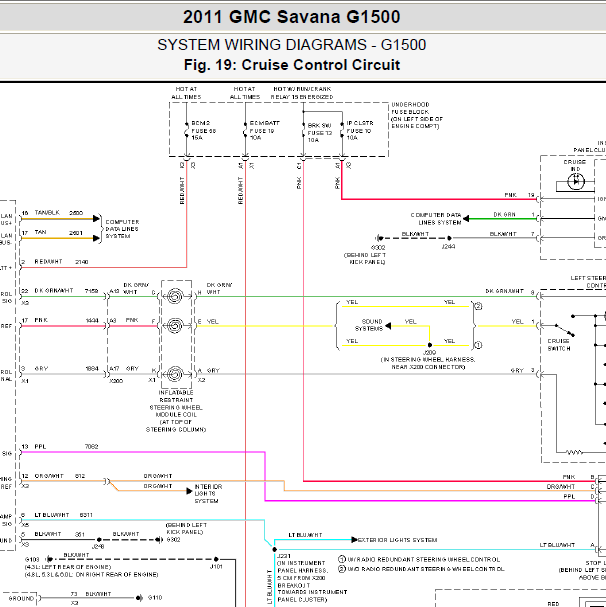Click the "INFLATABLE RESTRAINT STEERING WHEEL MODULE COIL" label
The width and height of the screenshot is (606, 607).
(x=176, y=411)
